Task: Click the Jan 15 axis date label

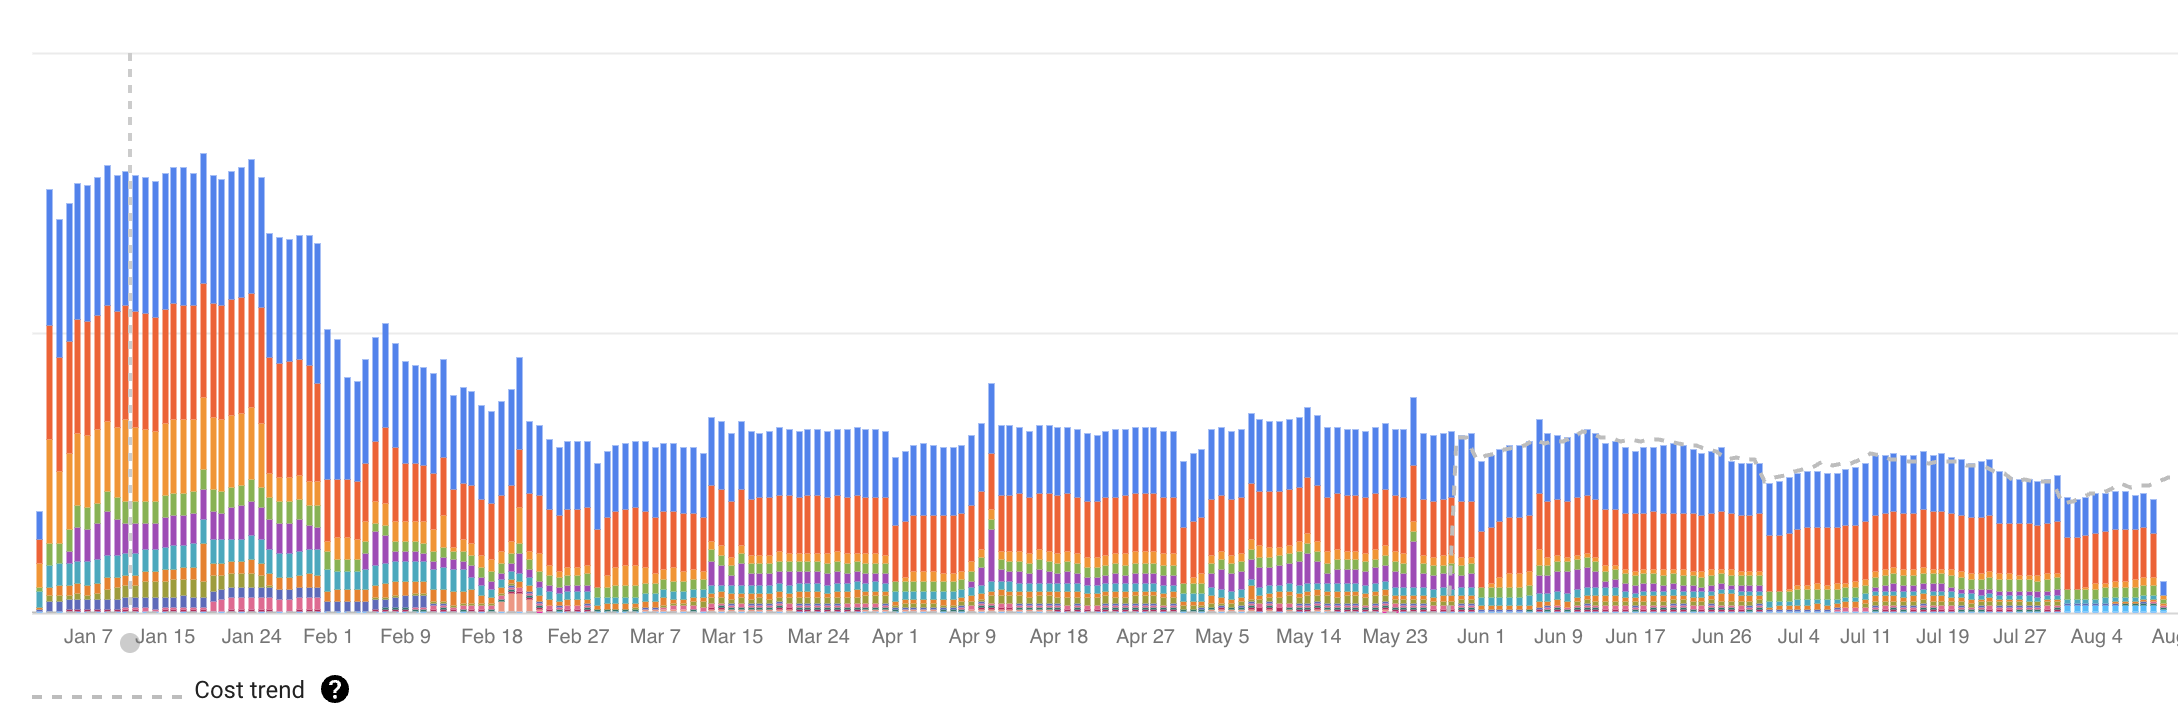Action: (x=166, y=636)
